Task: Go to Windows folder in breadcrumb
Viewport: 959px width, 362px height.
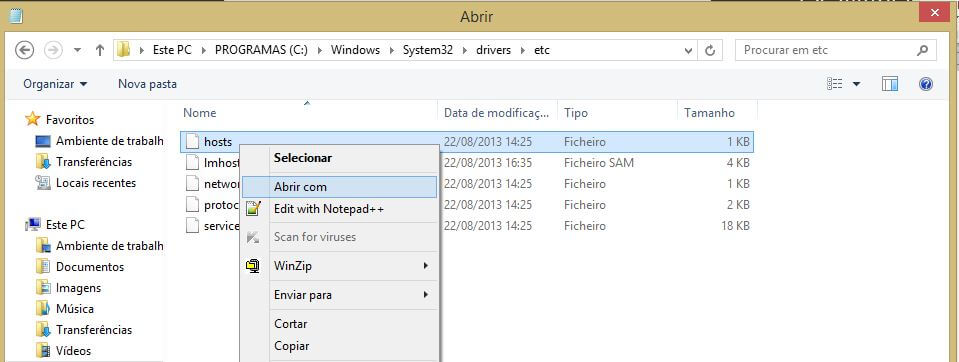Action: (355, 50)
